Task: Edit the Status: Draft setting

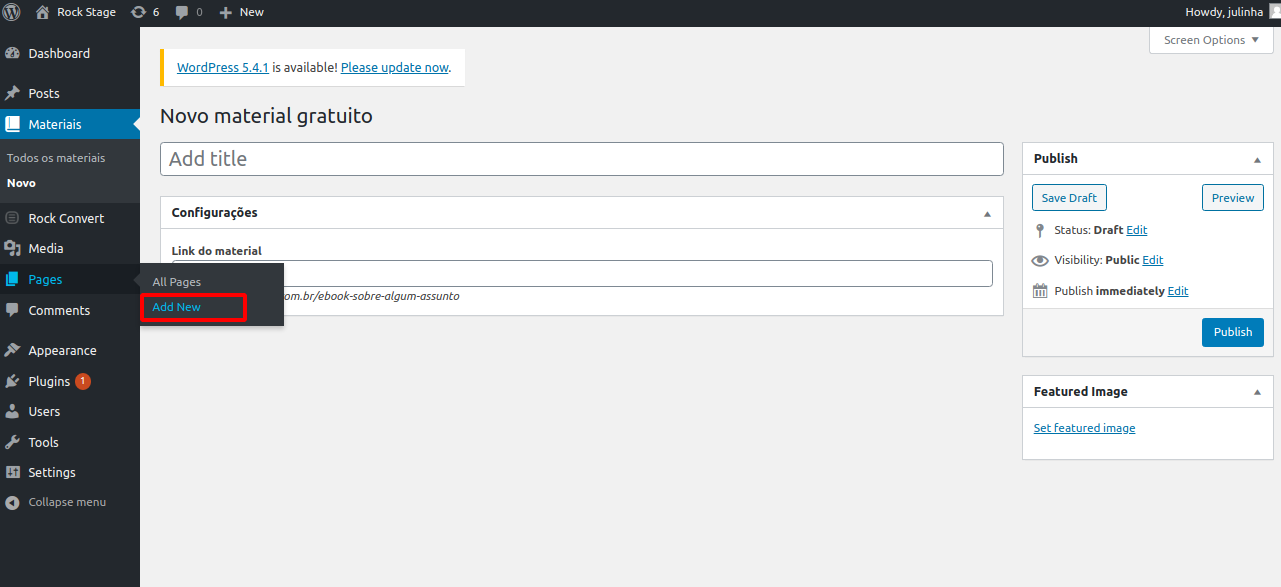Action: click(1137, 230)
